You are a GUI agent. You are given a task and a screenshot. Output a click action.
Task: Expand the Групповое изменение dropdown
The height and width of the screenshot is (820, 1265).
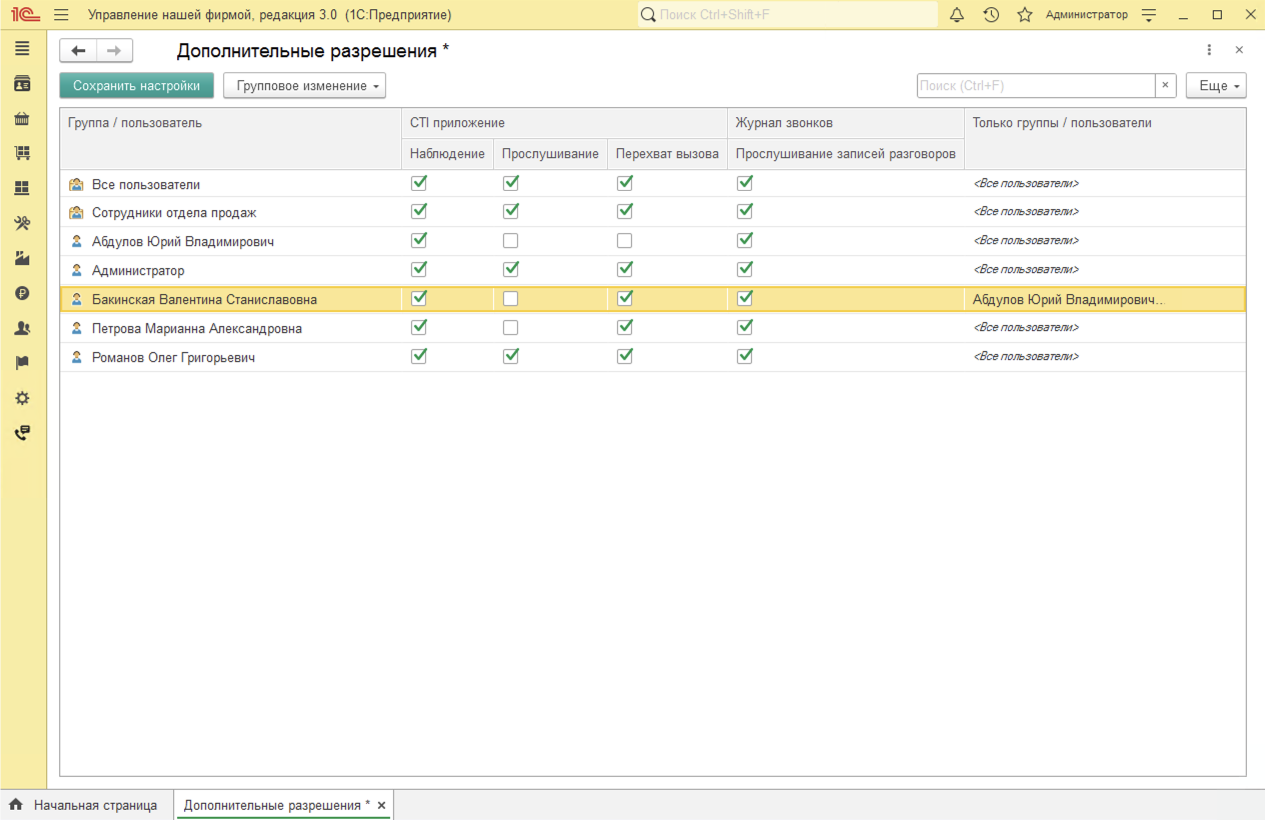304,86
